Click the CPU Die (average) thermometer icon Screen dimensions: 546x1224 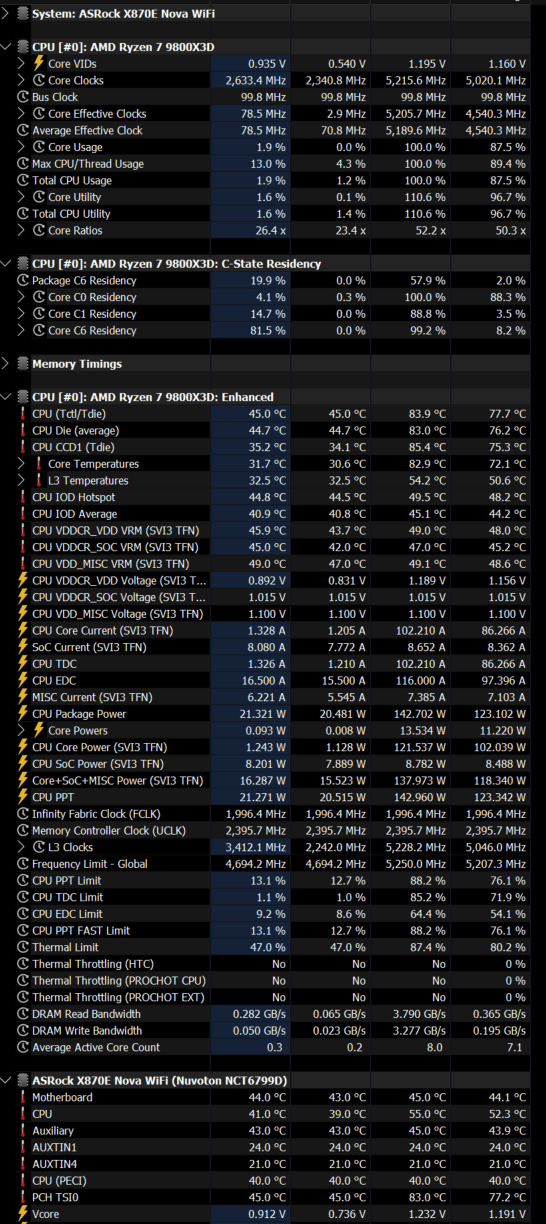[23, 430]
